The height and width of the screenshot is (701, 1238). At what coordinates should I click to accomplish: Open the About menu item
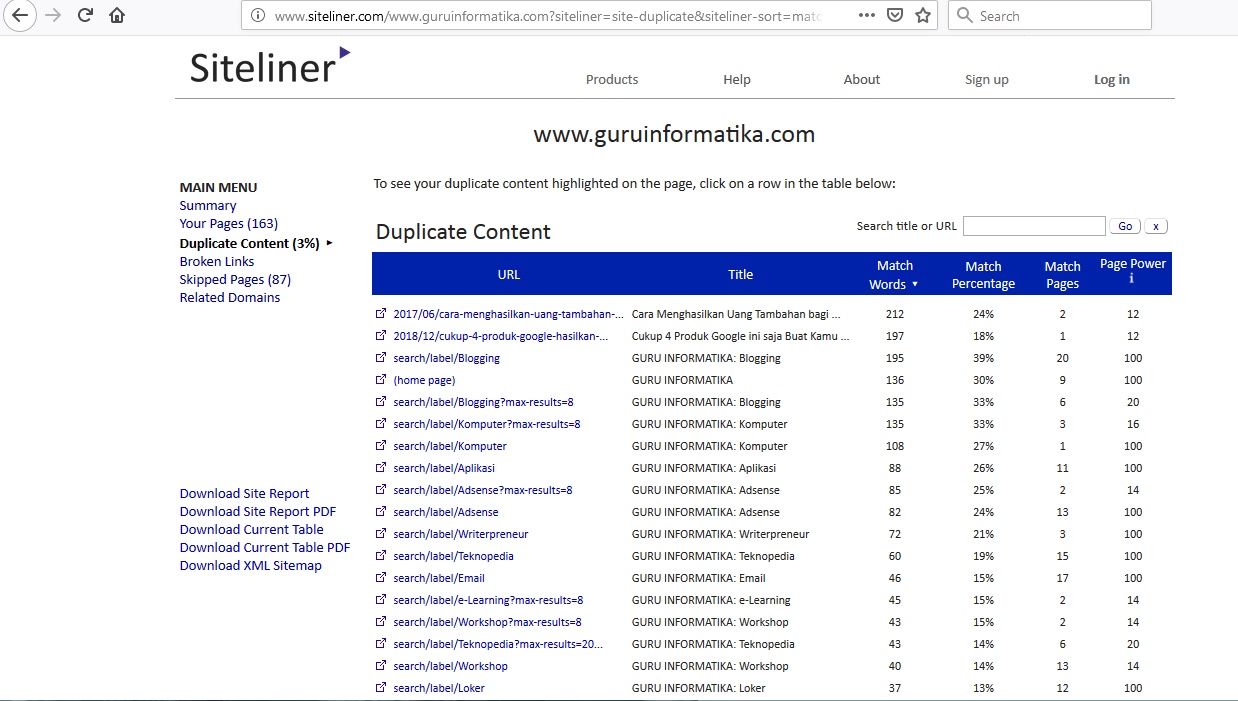point(862,80)
